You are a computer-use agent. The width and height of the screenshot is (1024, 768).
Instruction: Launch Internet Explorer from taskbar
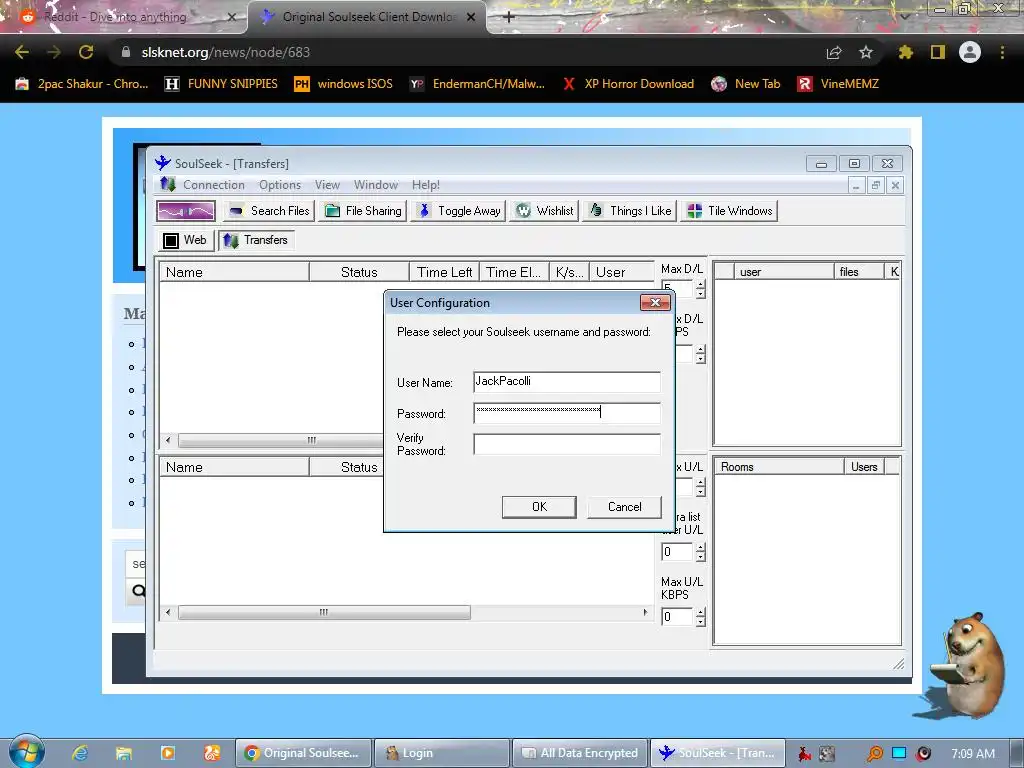tap(80, 753)
